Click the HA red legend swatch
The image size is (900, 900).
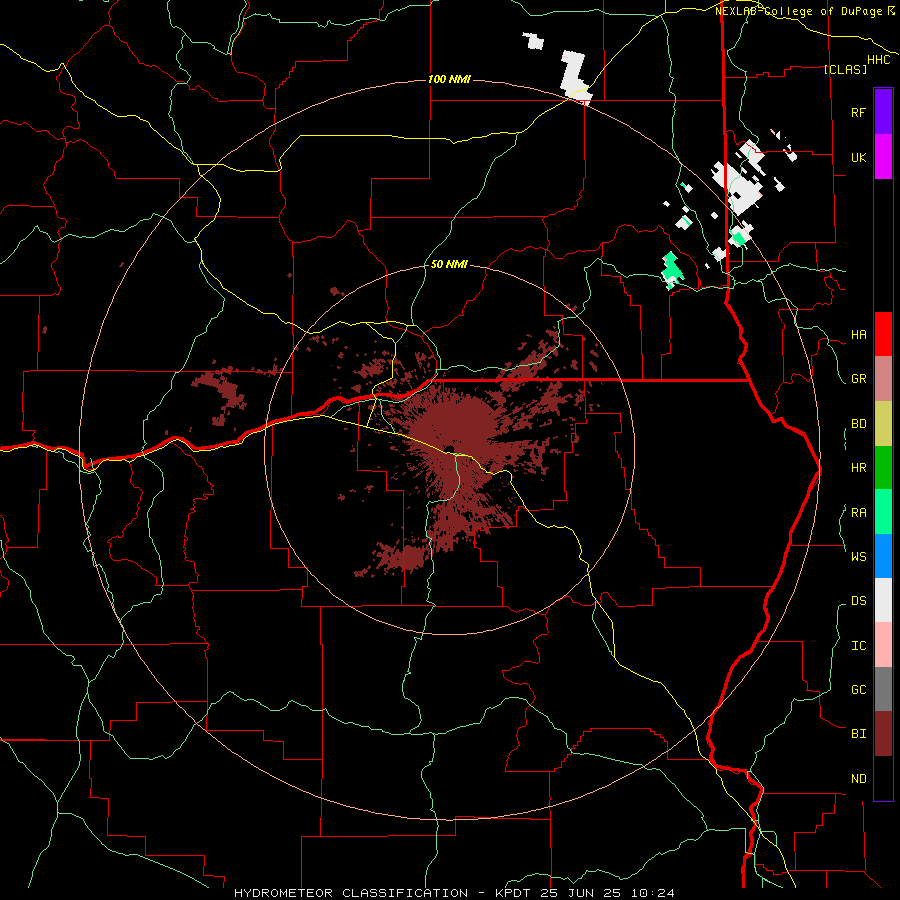(883, 334)
